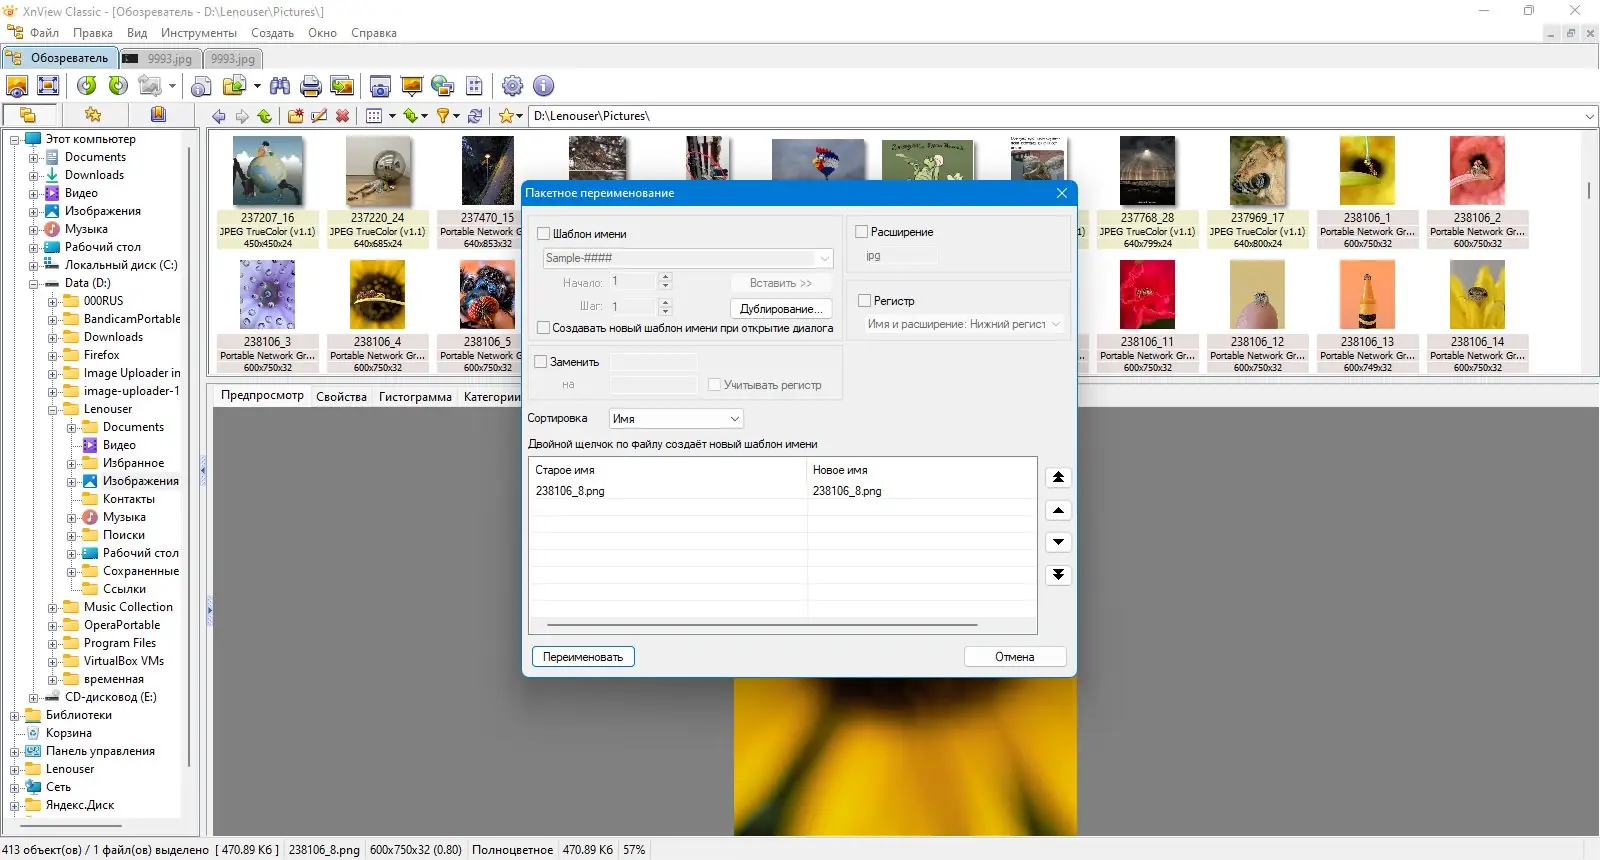Collapse the Lenouser folder tree node
1600x860 pixels.
(x=53, y=410)
